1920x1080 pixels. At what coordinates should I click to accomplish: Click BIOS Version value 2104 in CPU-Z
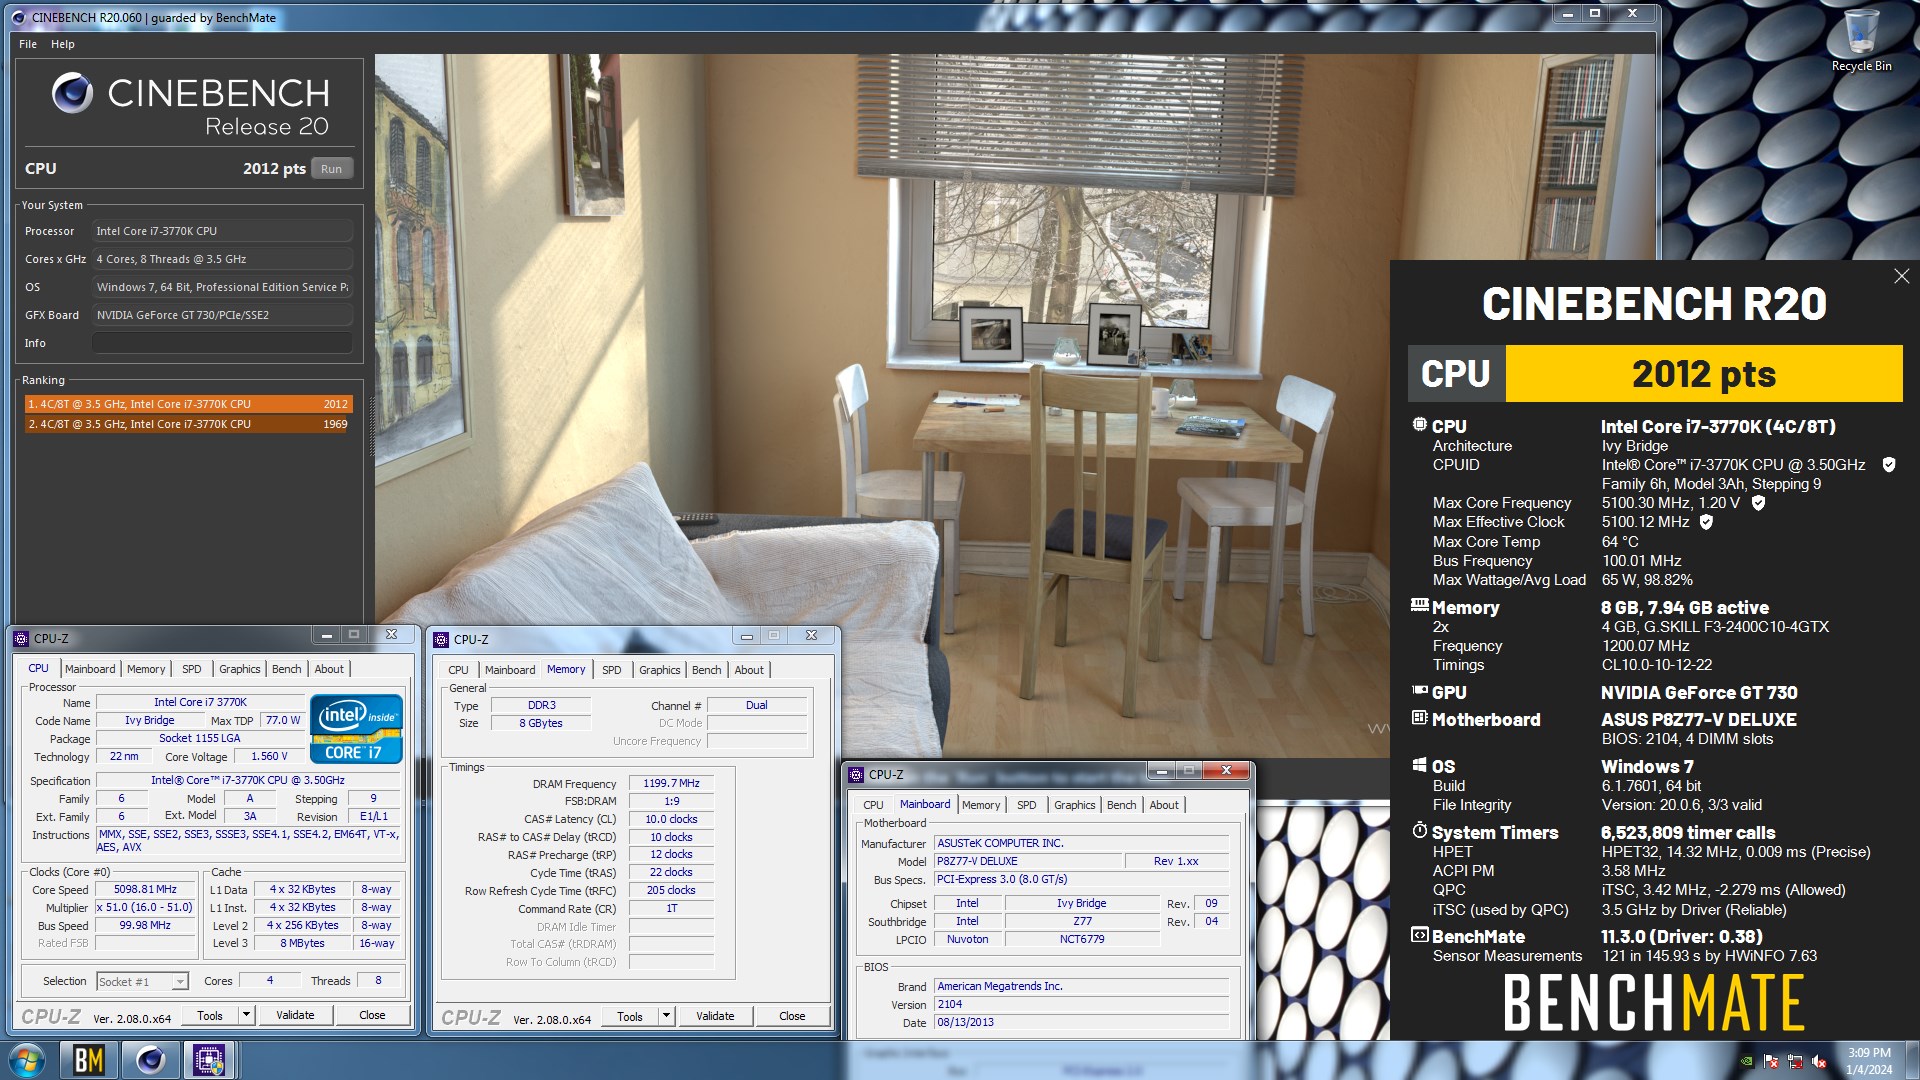[1081, 1004]
